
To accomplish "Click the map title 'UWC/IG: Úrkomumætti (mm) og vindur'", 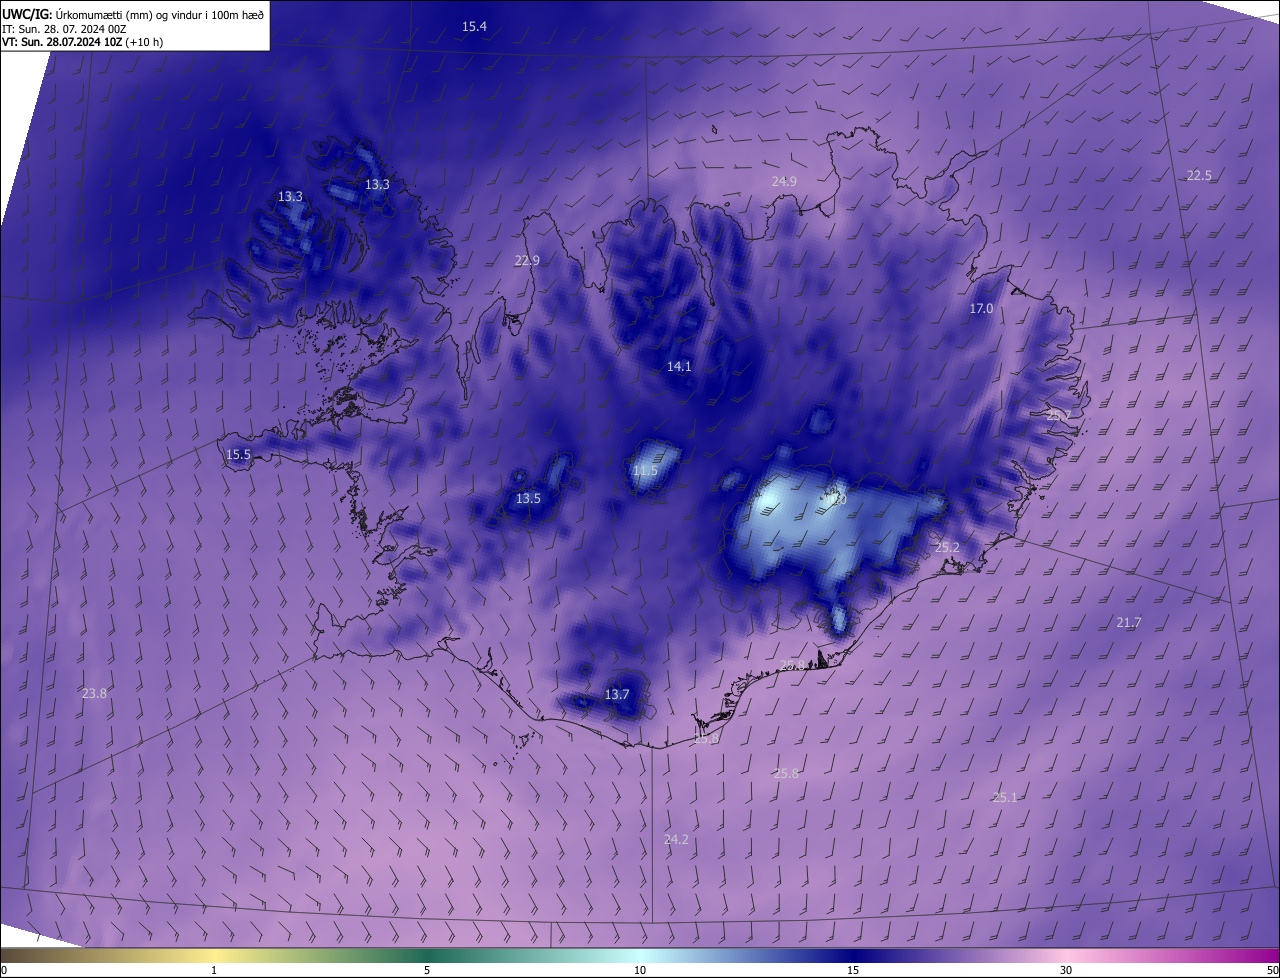I will [x=133, y=13].
